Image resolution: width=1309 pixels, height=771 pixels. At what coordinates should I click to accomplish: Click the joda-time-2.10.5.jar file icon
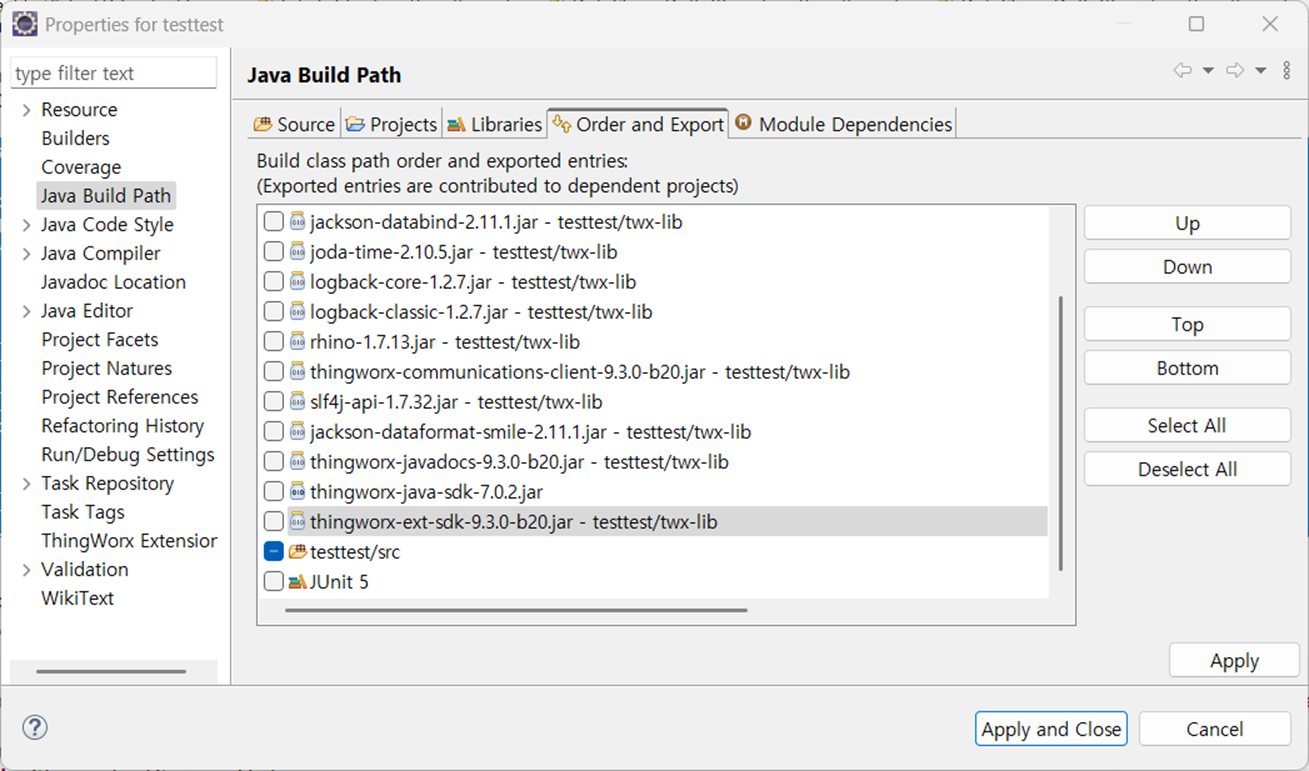pos(298,252)
